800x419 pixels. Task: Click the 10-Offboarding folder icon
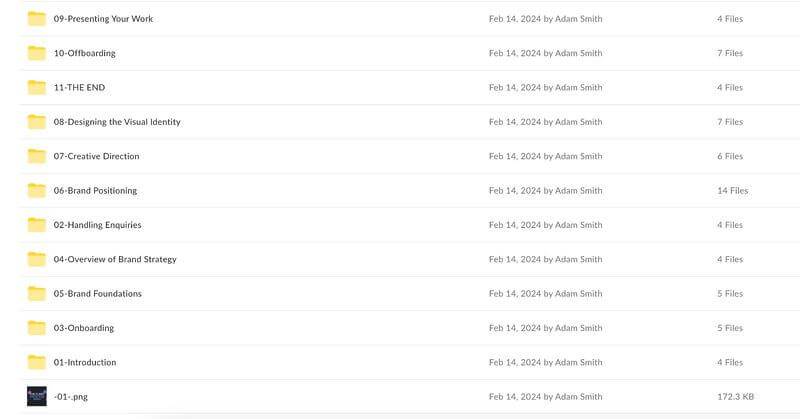(x=36, y=53)
